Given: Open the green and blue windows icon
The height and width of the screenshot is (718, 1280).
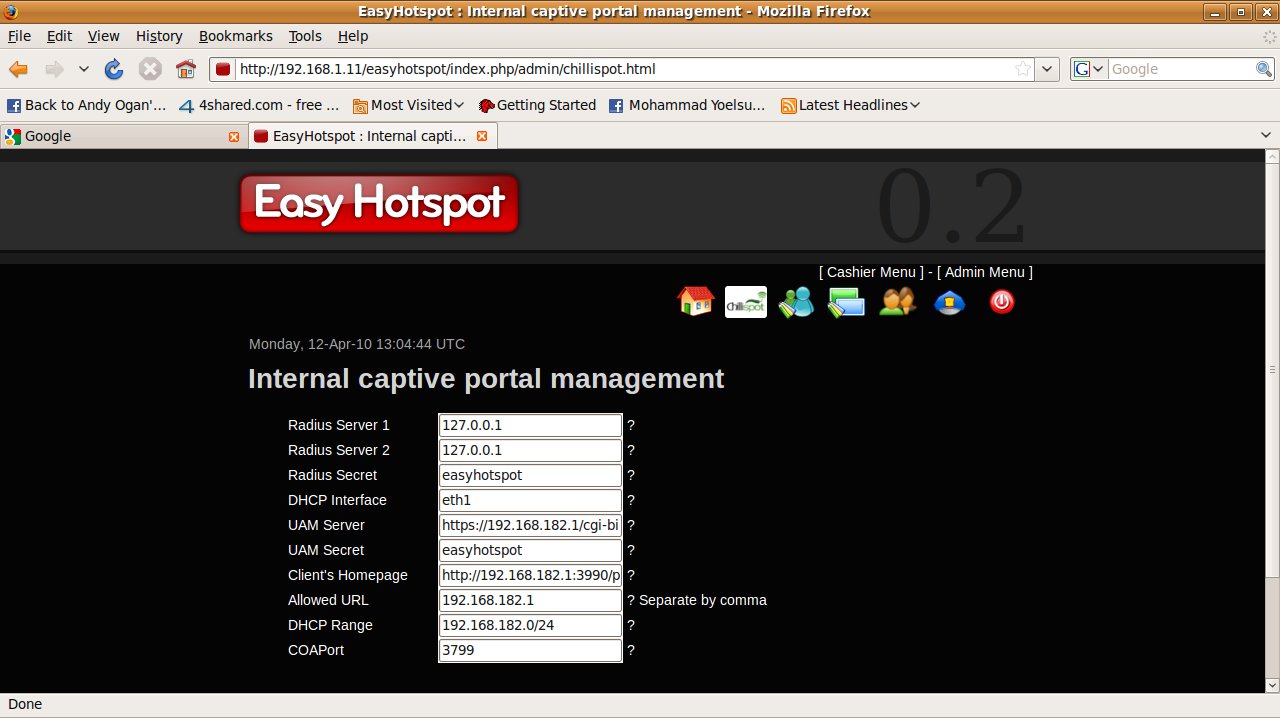Looking at the screenshot, I should tap(846, 302).
